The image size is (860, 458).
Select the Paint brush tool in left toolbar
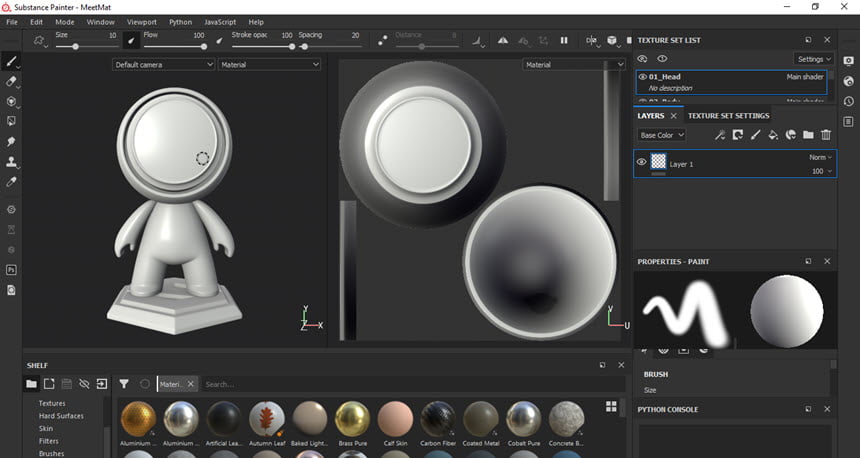(11, 61)
